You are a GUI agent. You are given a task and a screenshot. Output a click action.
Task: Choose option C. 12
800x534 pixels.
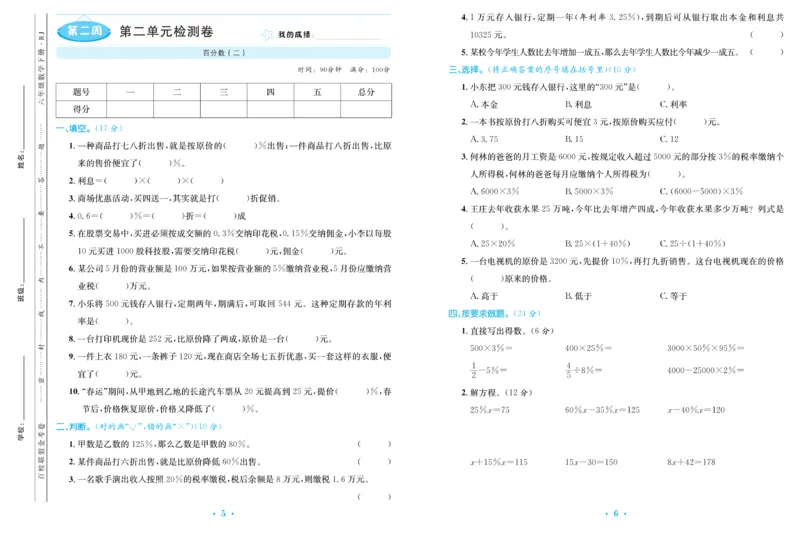tap(669, 139)
